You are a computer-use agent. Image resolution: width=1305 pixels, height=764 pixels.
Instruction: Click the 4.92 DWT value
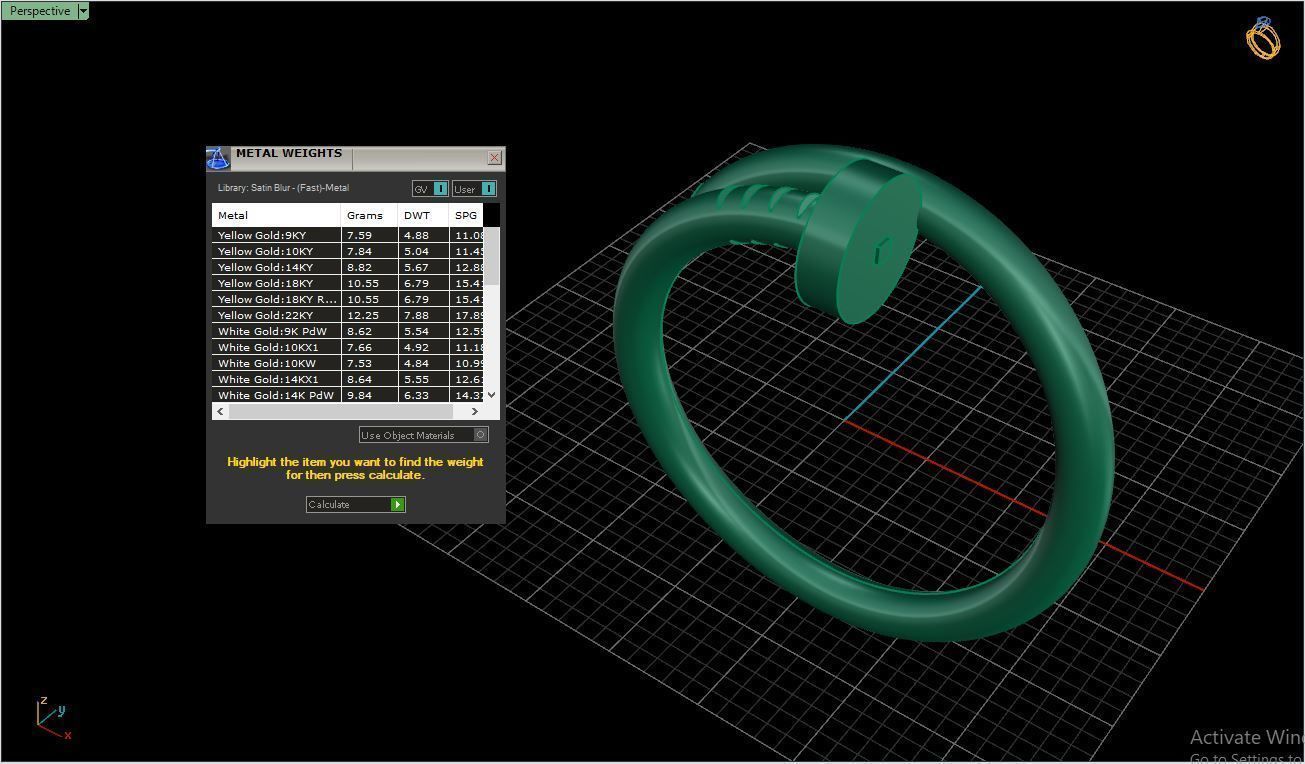click(416, 347)
